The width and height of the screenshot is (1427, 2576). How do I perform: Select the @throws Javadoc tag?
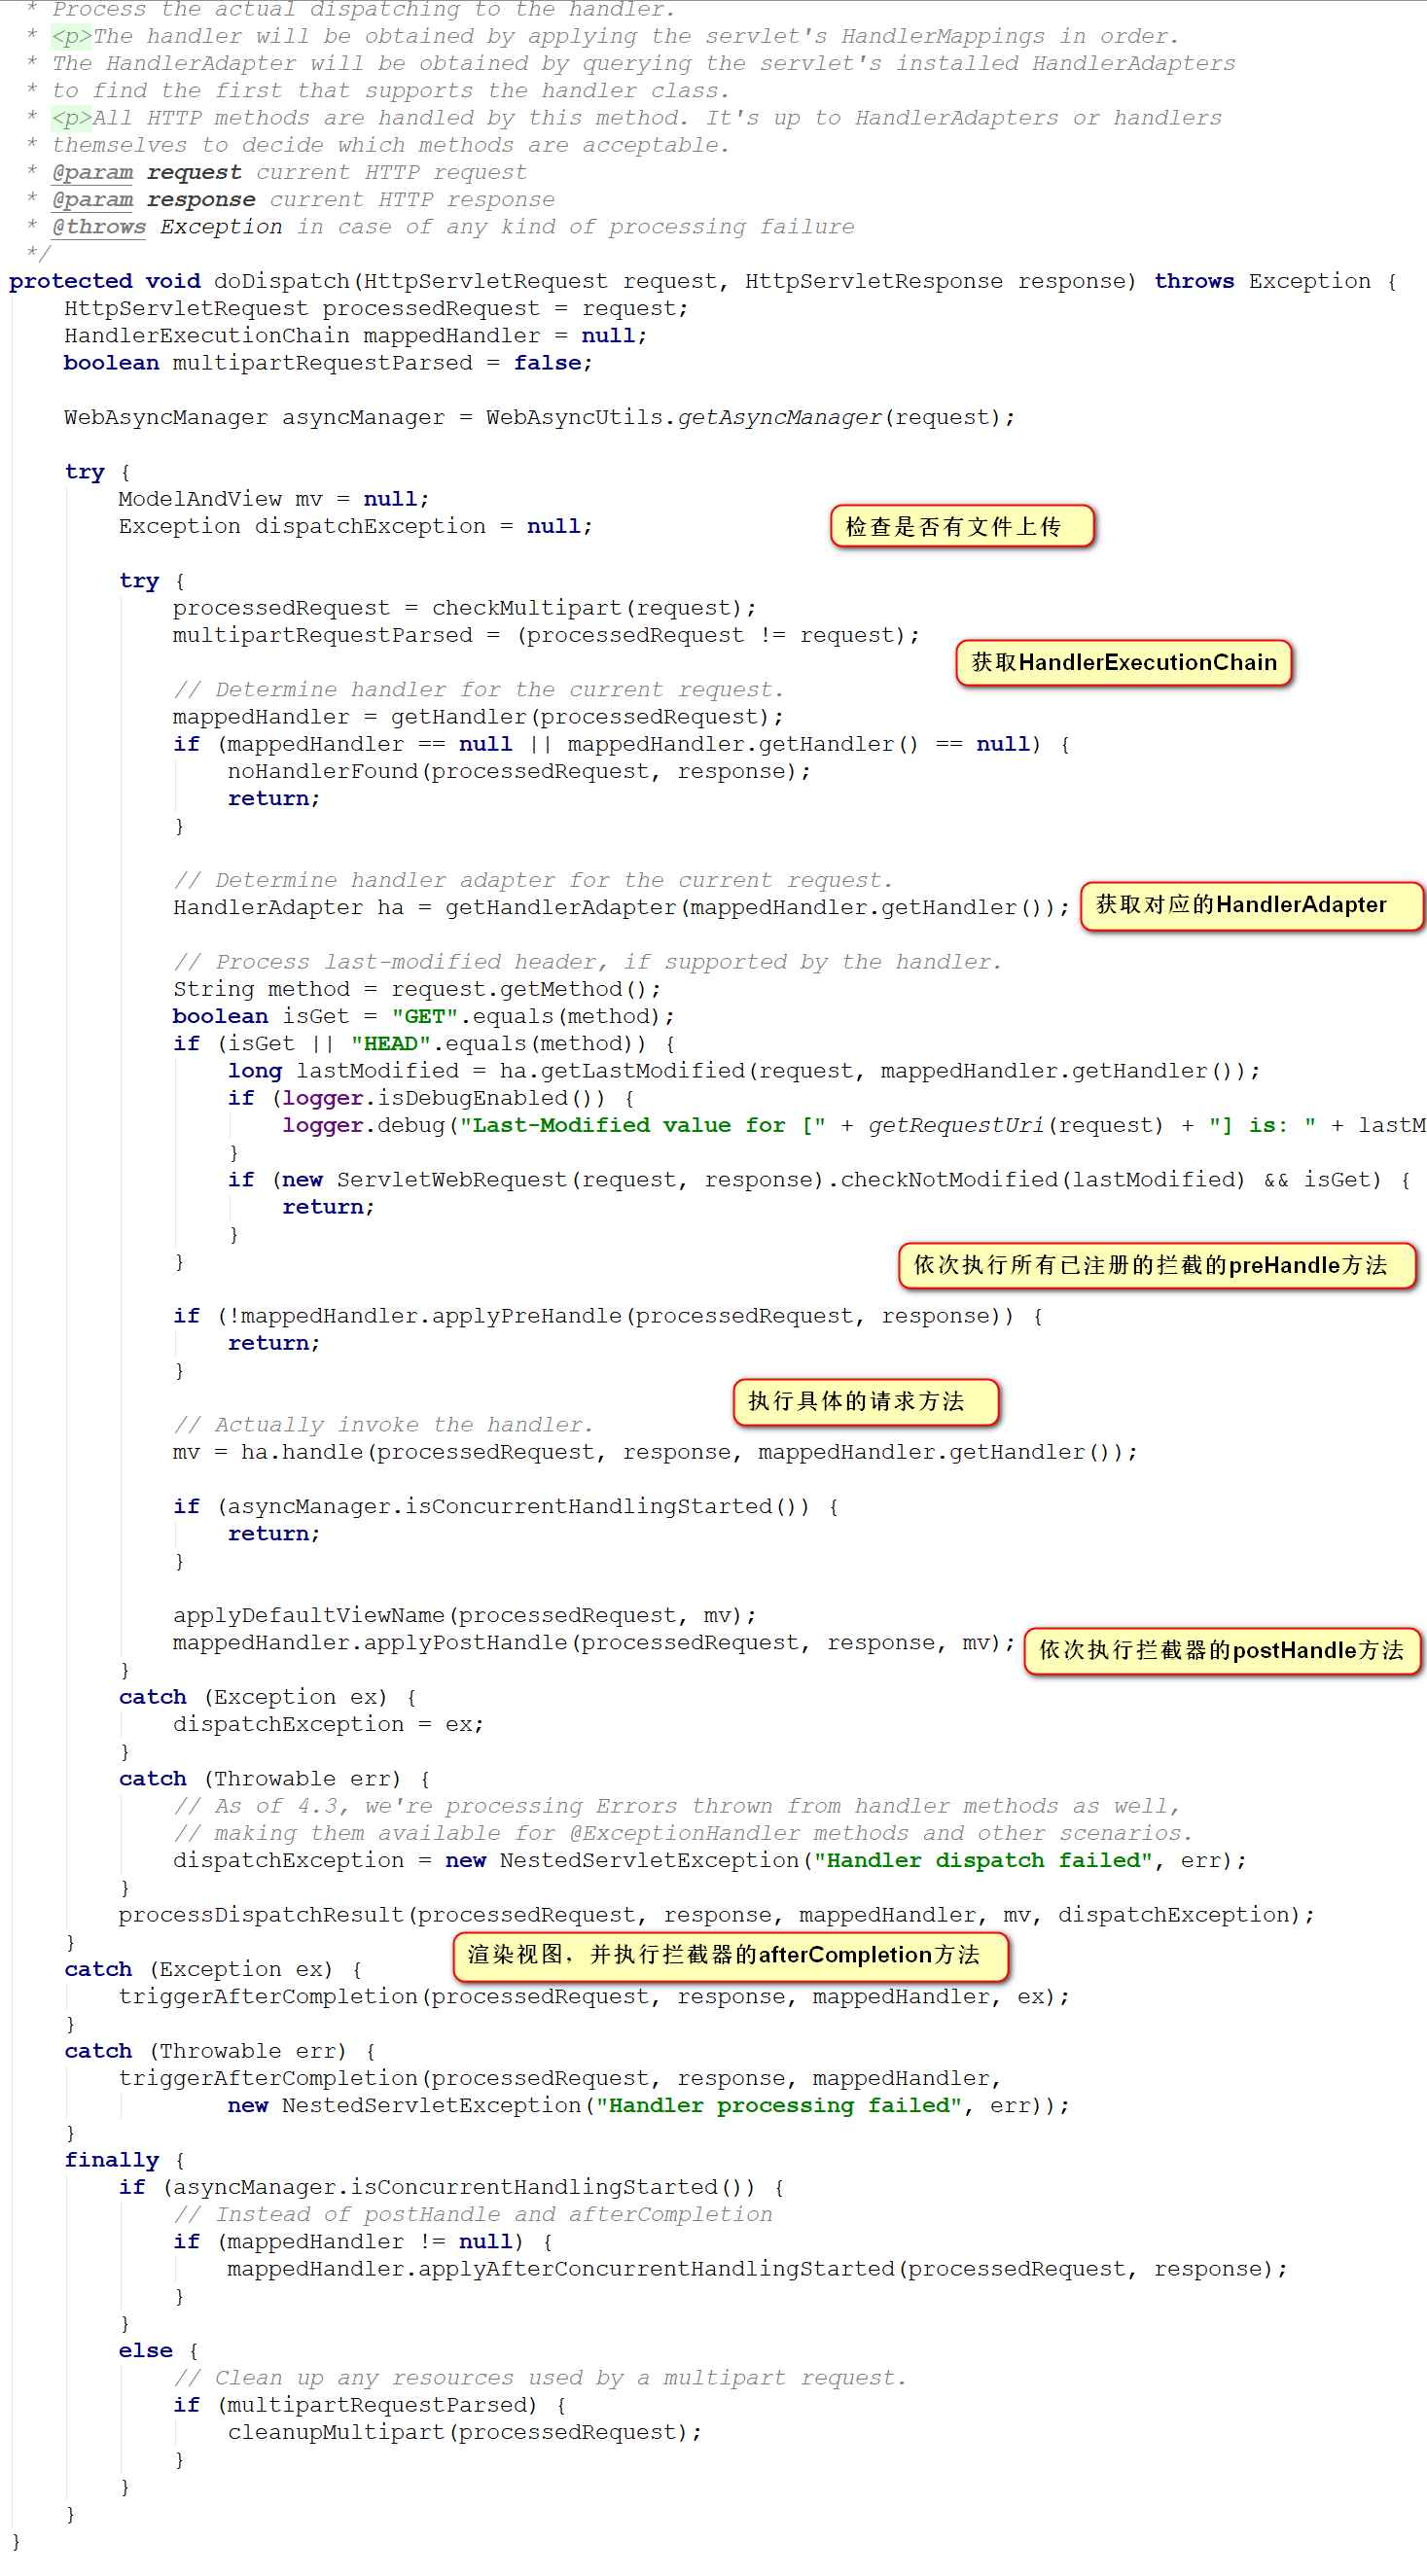99,227
